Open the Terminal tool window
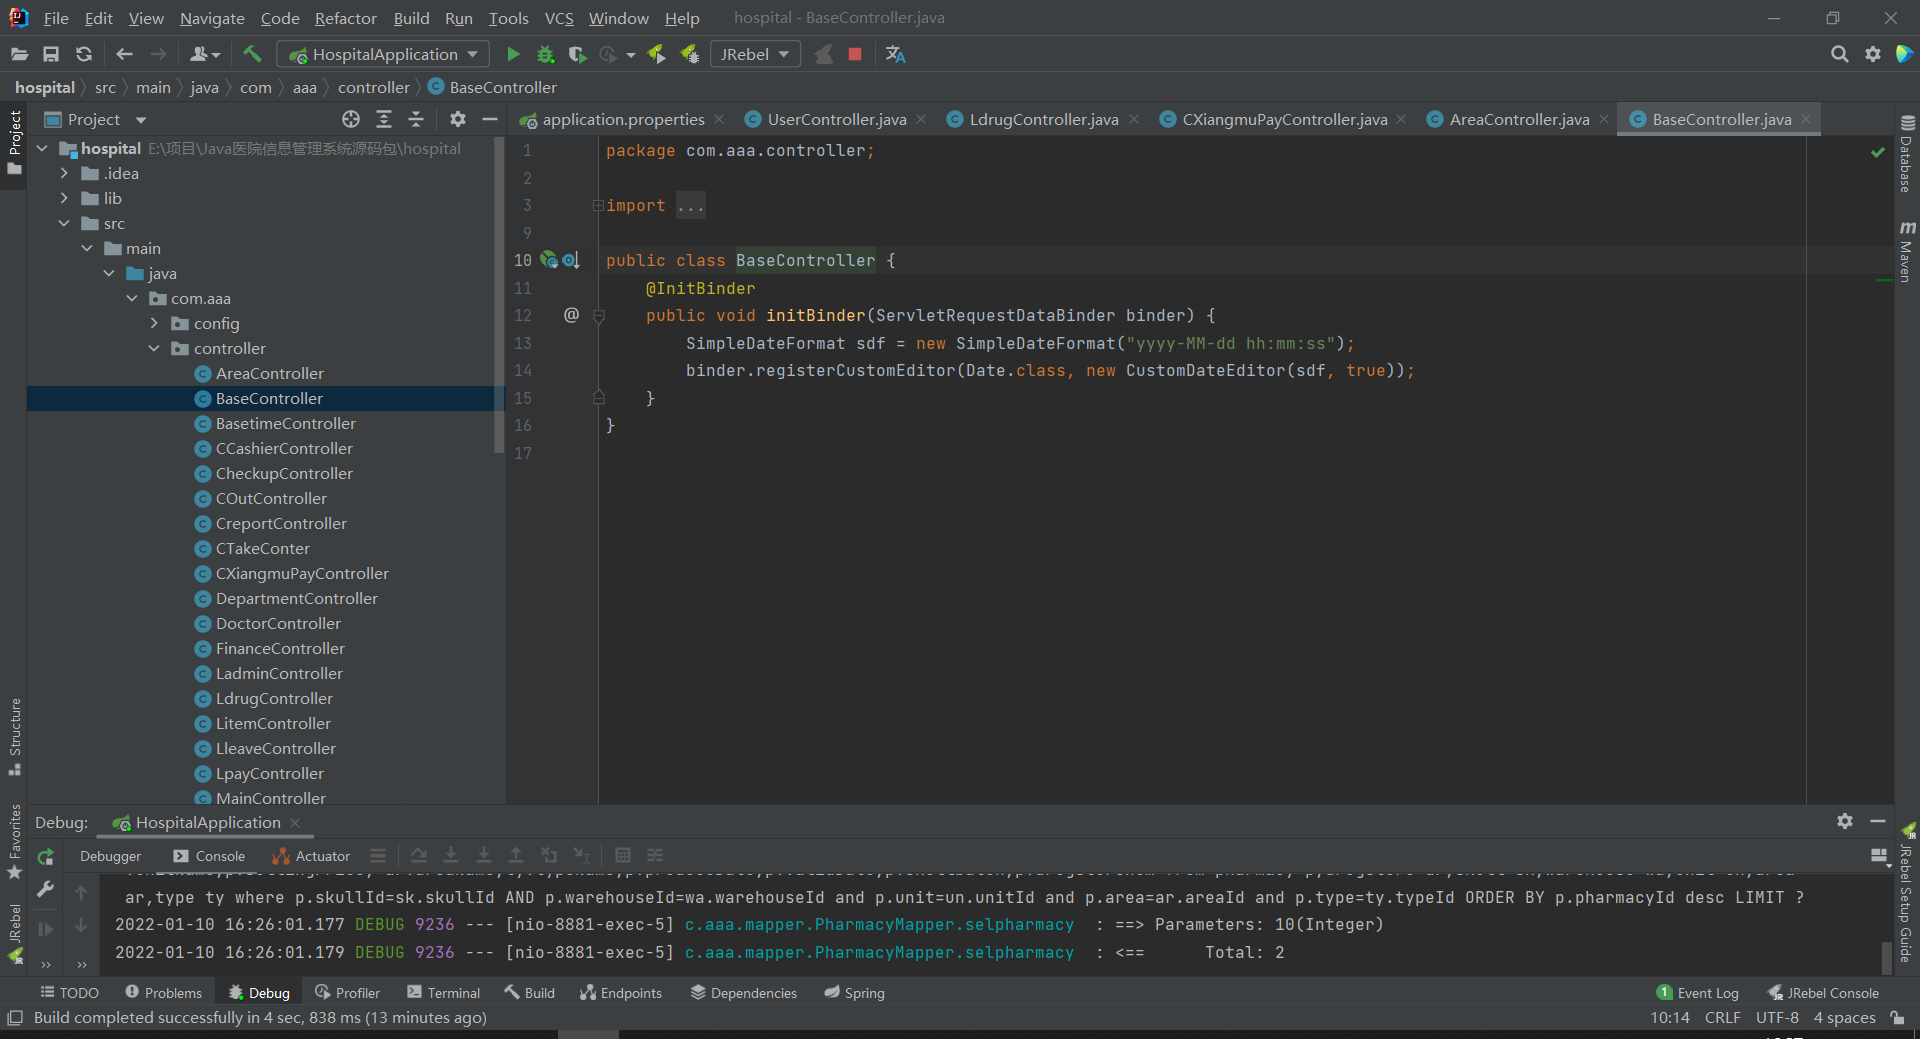This screenshot has height=1039, width=1920. point(444,993)
